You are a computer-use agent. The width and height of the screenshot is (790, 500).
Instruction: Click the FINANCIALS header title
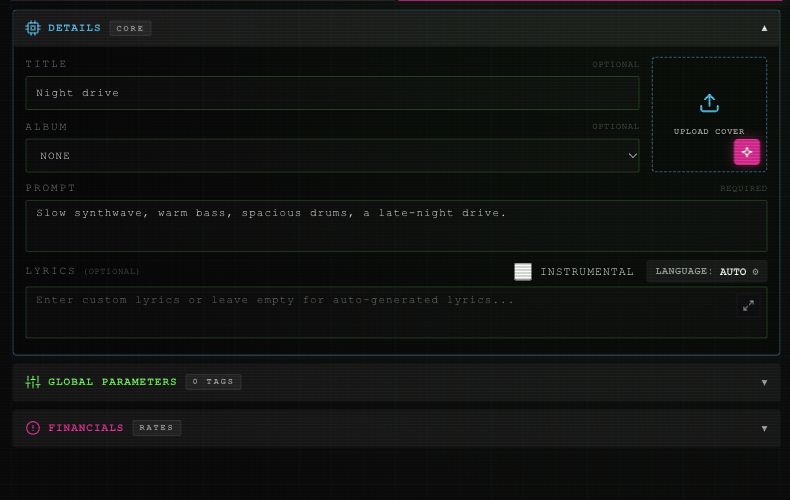click(86, 428)
